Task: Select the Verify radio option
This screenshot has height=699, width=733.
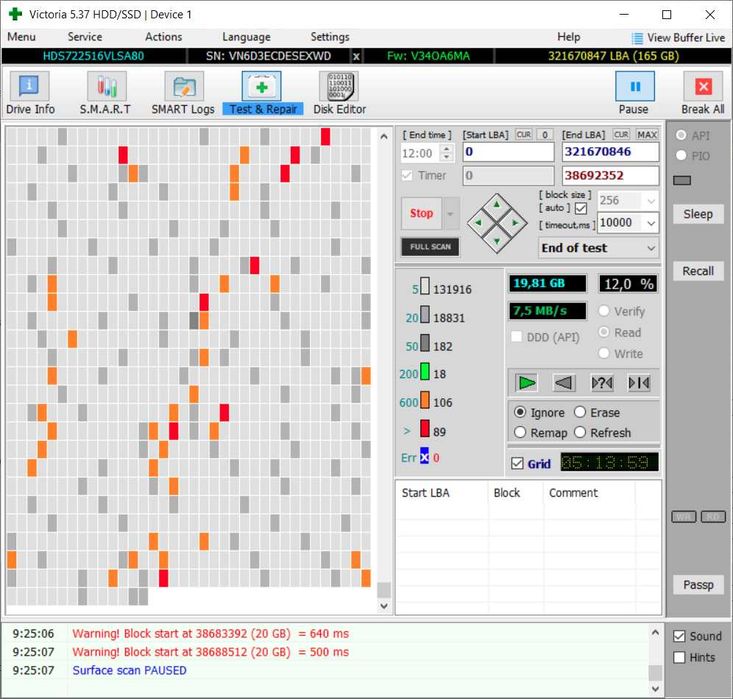Action: (x=604, y=311)
